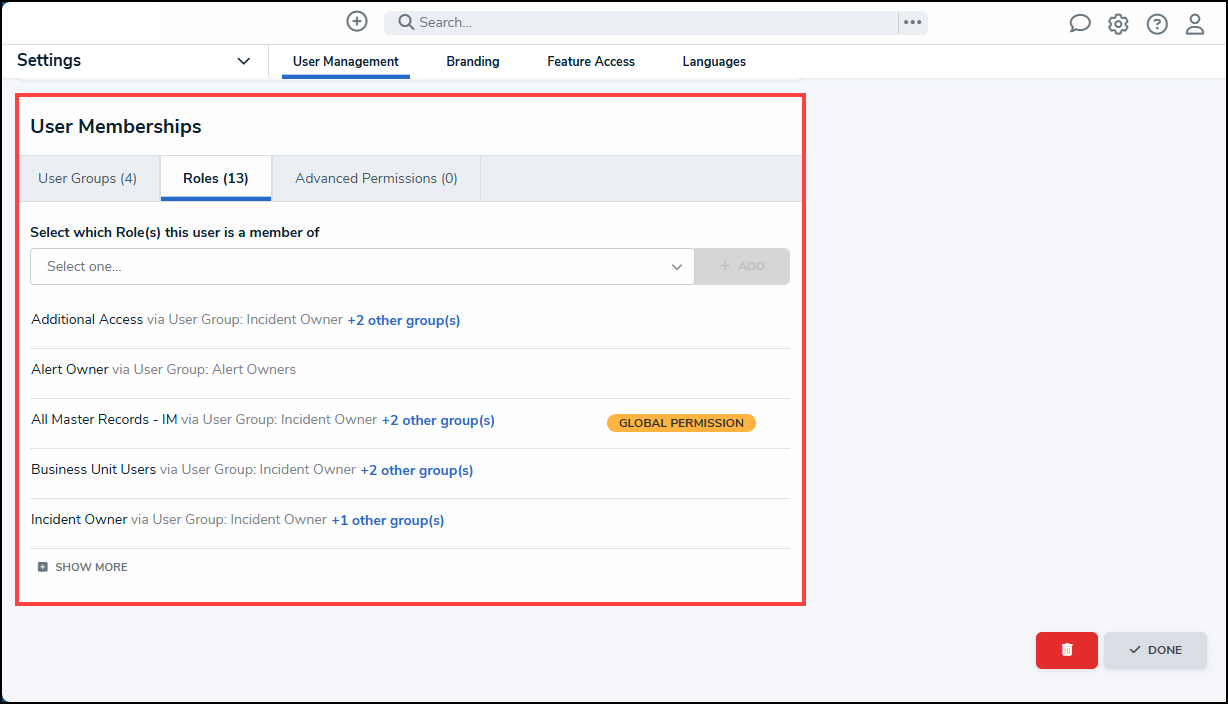Image resolution: width=1228 pixels, height=704 pixels.
Task: Open the Feature Access tab
Action: tap(591, 61)
